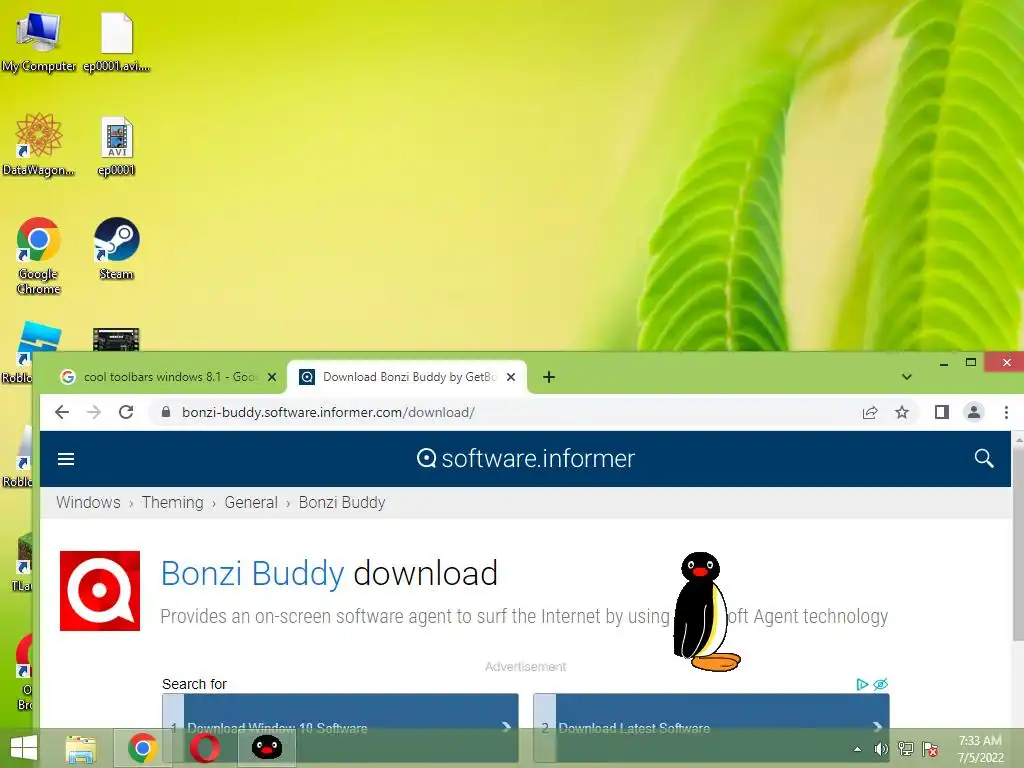
Task: Click the red Bonzi Buddy program logo
Action: point(100,591)
